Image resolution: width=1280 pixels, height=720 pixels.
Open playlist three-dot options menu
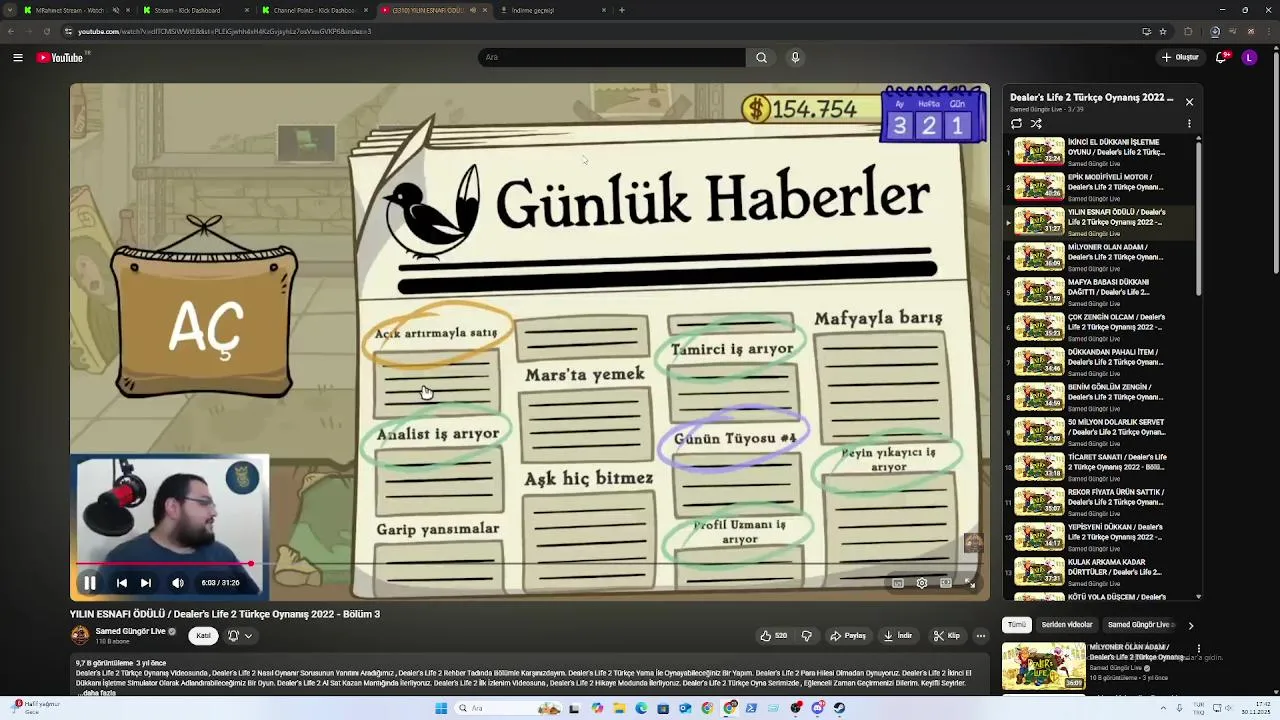pyautogui.click(x=1189, y=124)
